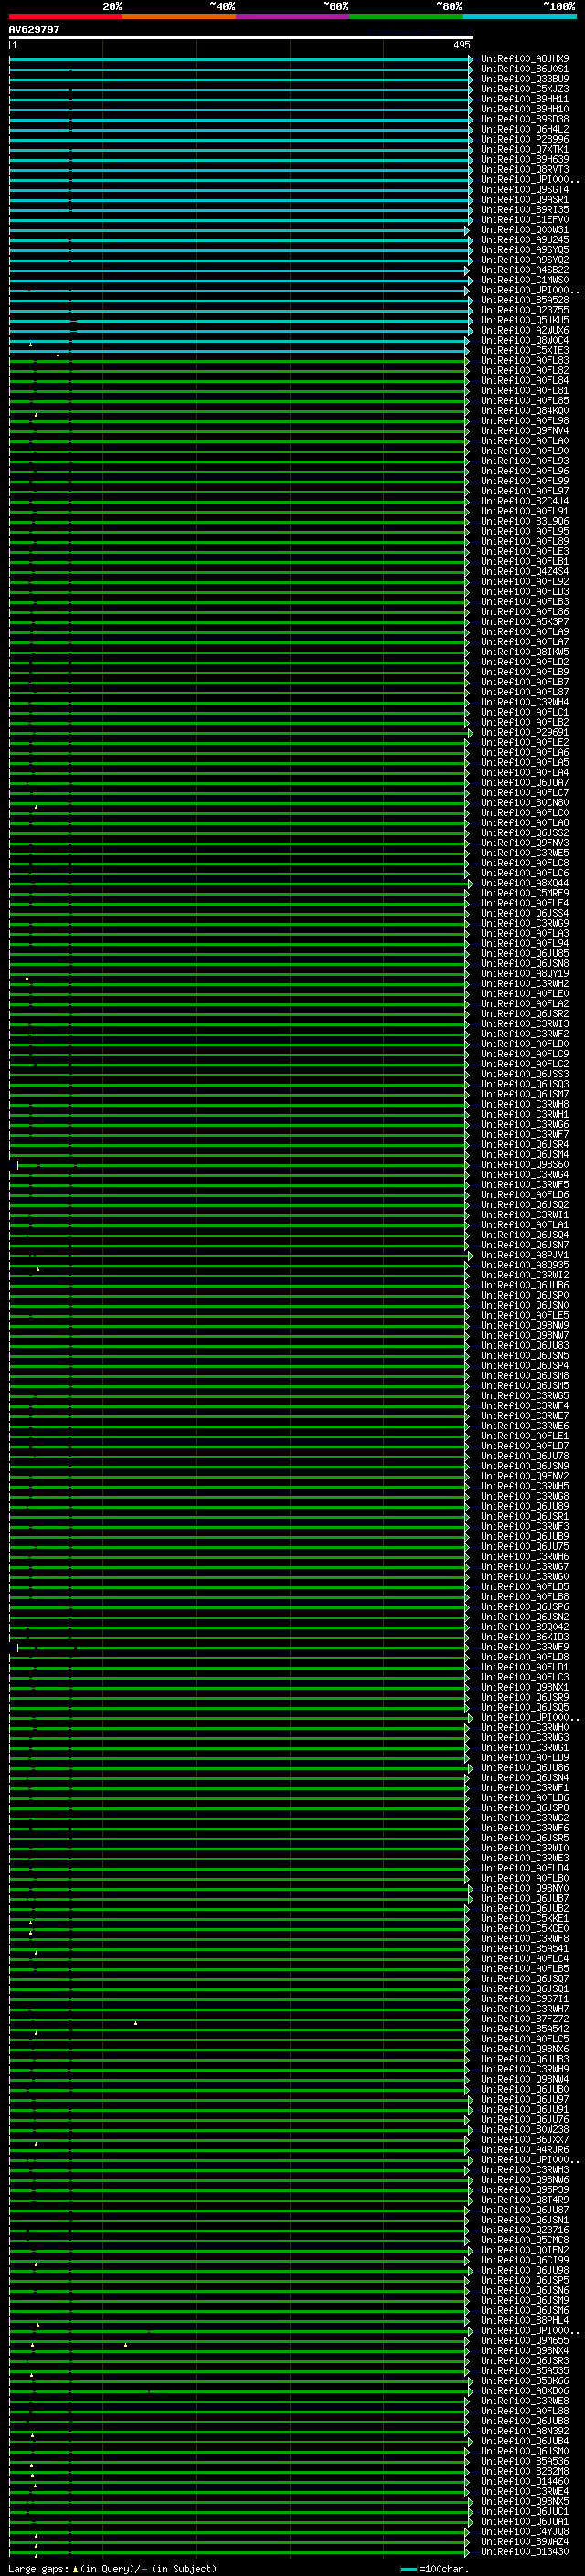Select the UniRef100_A0FLC1 label
Screen dimensions: 585x2576
pos(524,712)
